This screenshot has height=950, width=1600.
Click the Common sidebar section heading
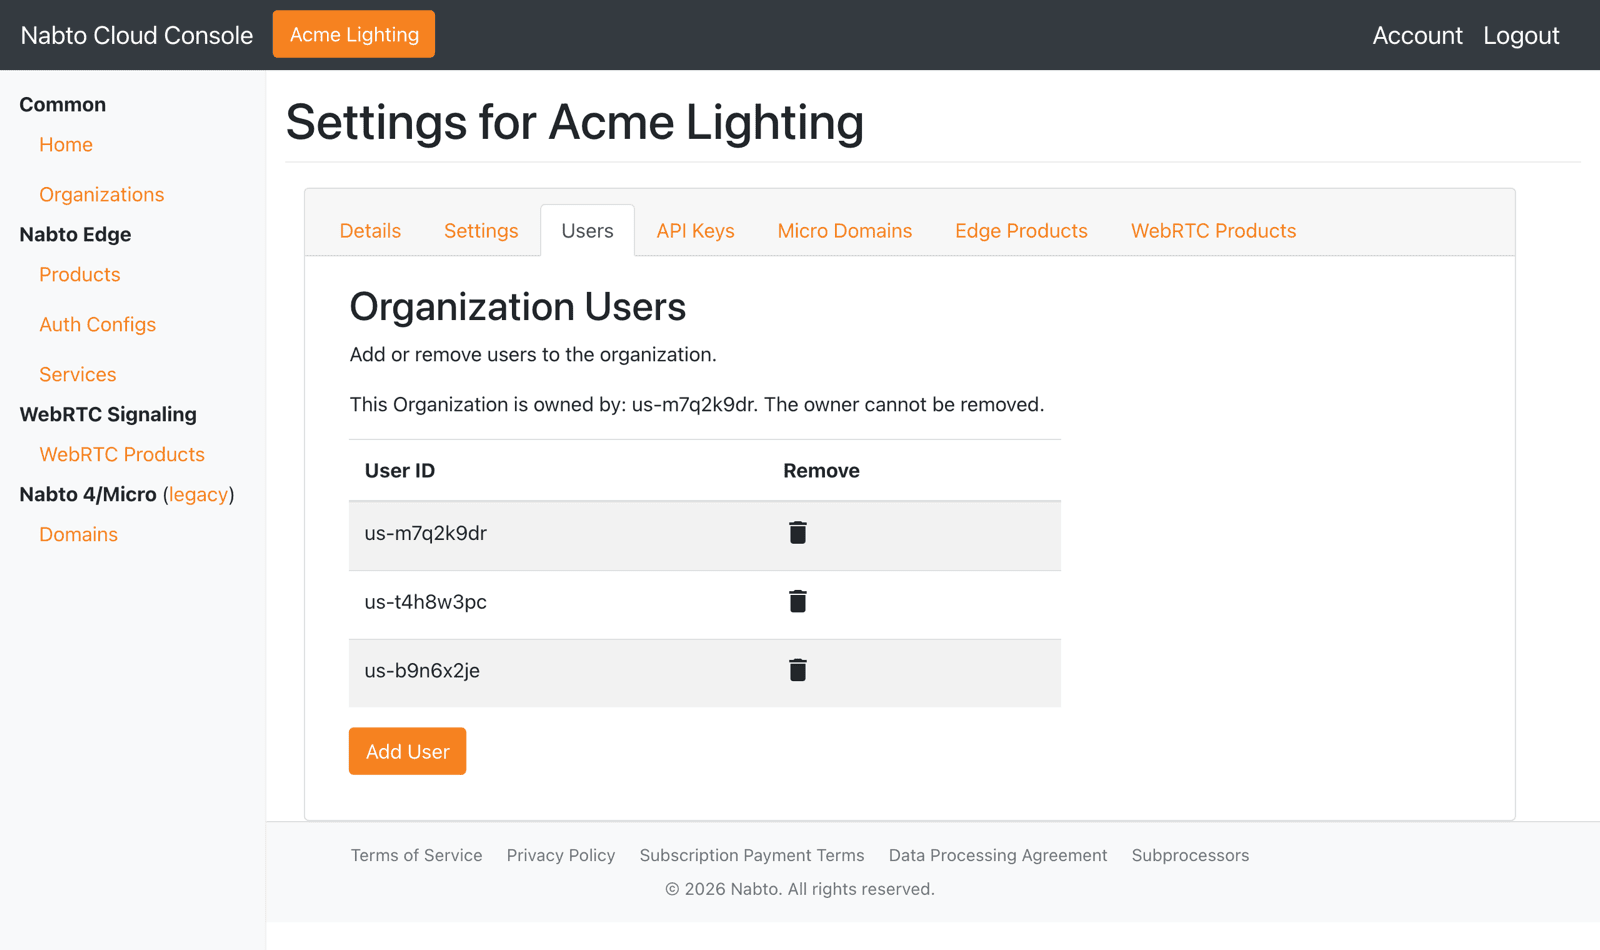point(63,105)
